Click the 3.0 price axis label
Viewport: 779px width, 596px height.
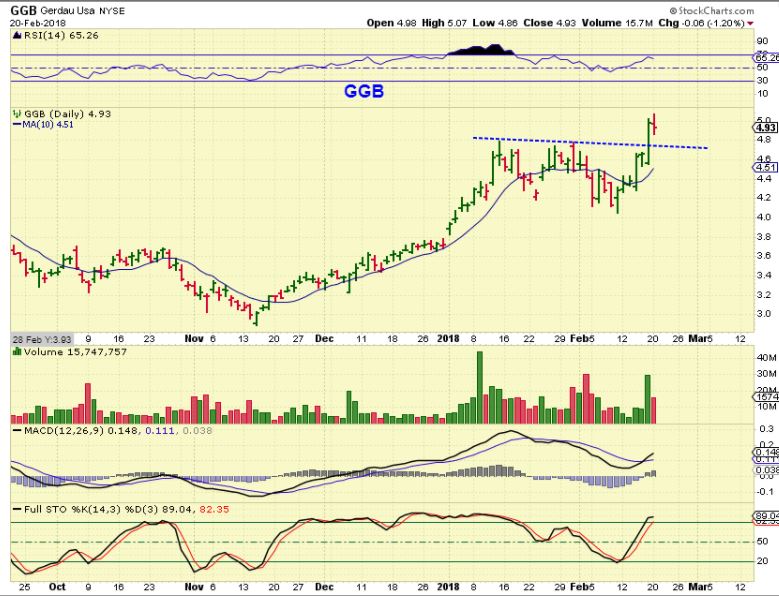tap(764, 314)
